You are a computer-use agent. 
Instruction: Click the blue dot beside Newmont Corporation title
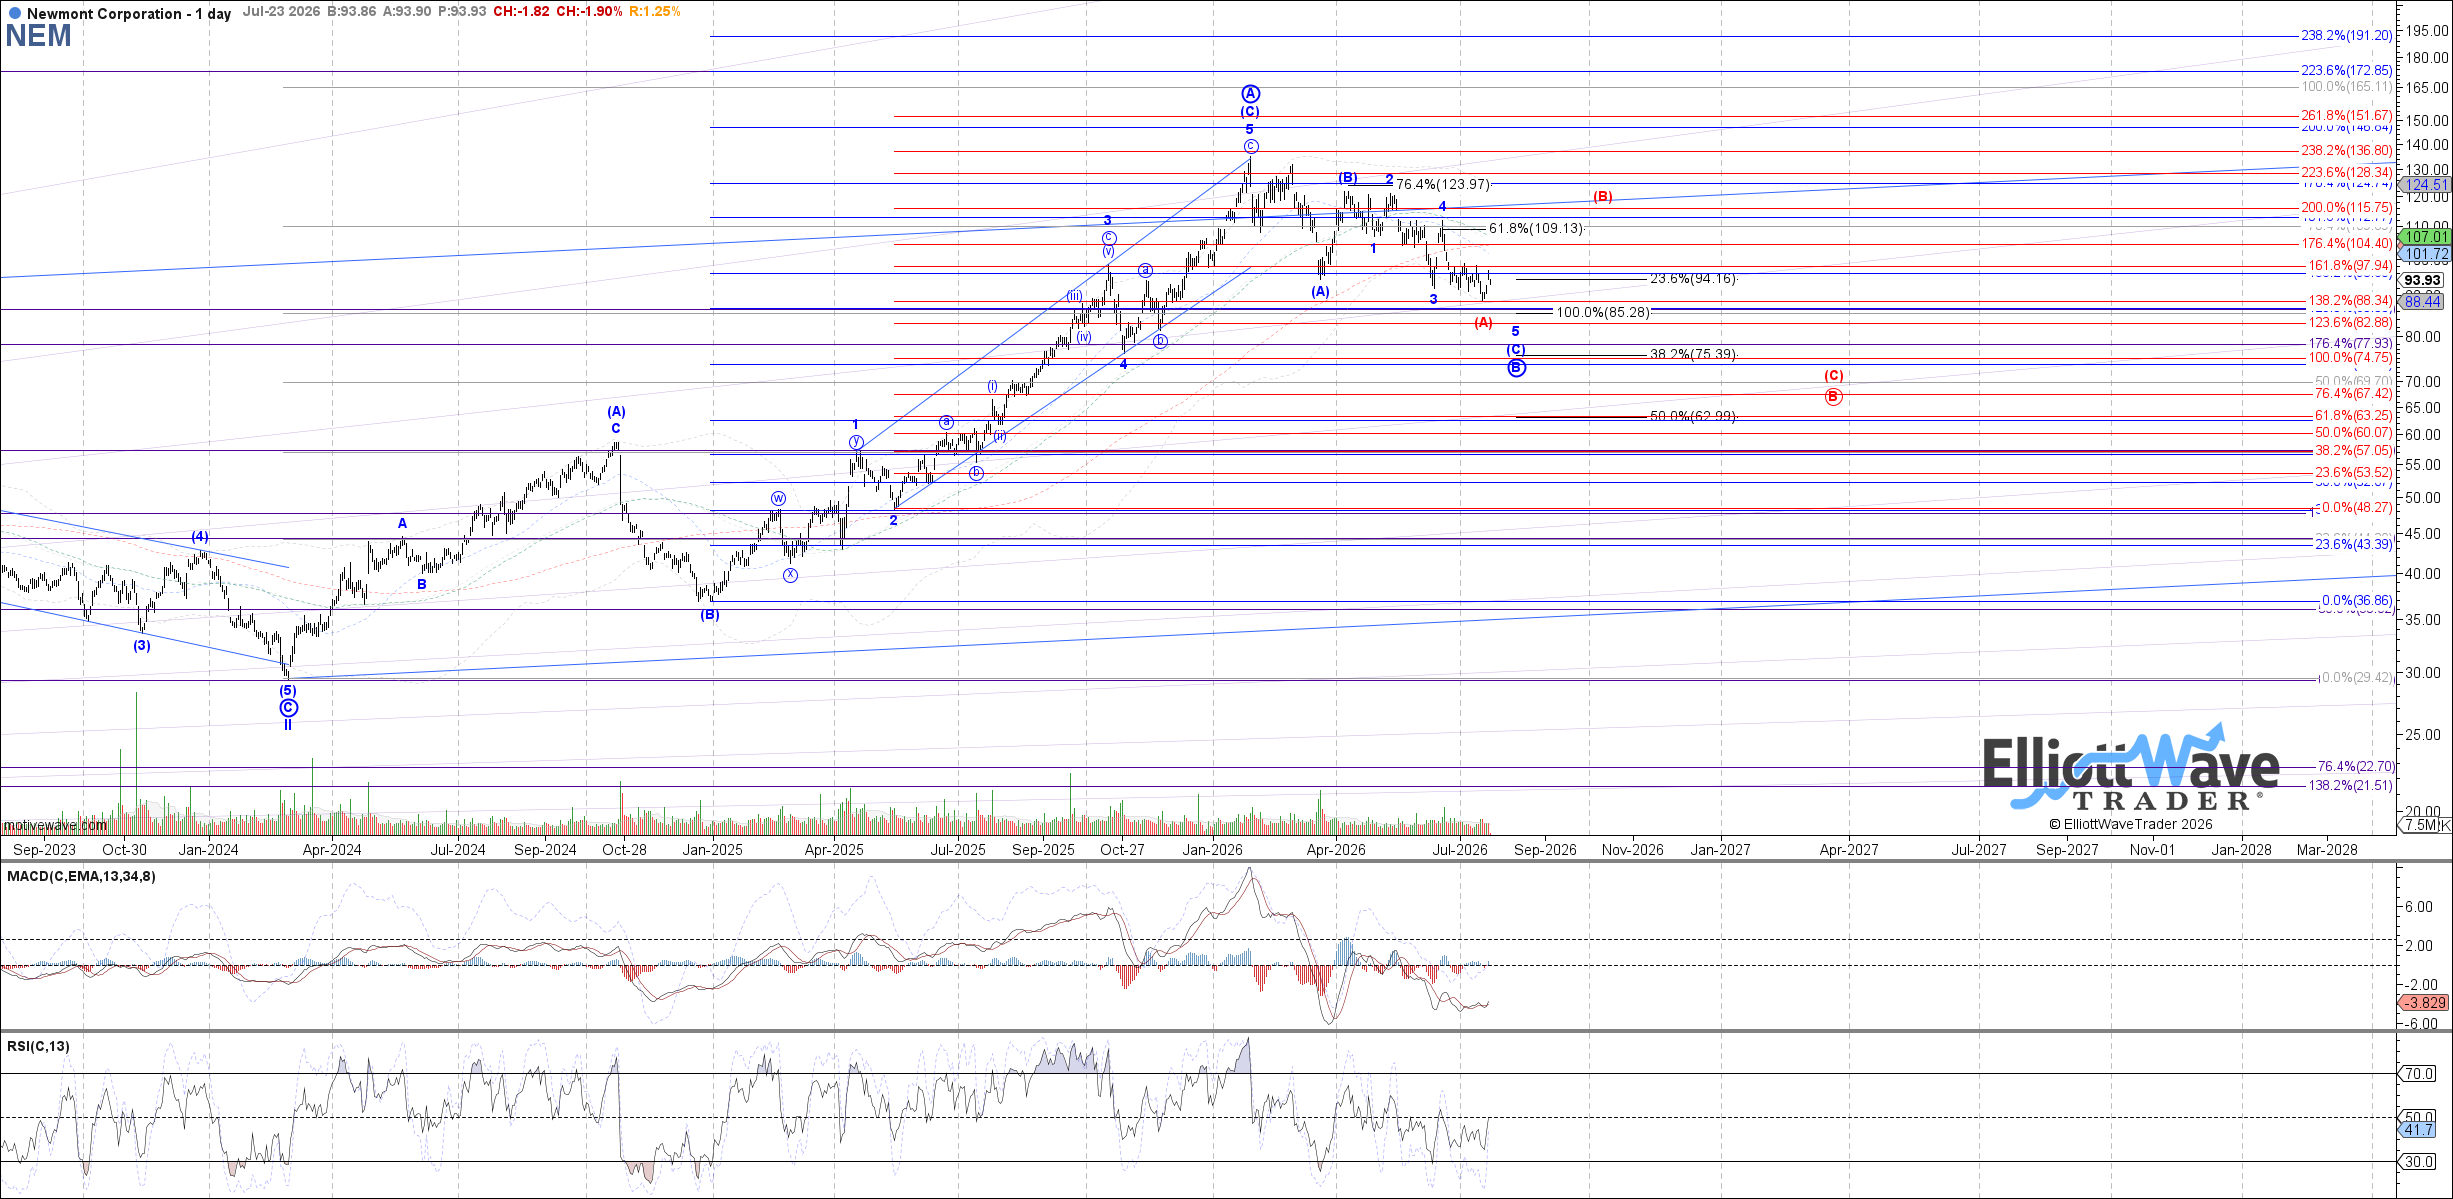[x=14, y=13]
